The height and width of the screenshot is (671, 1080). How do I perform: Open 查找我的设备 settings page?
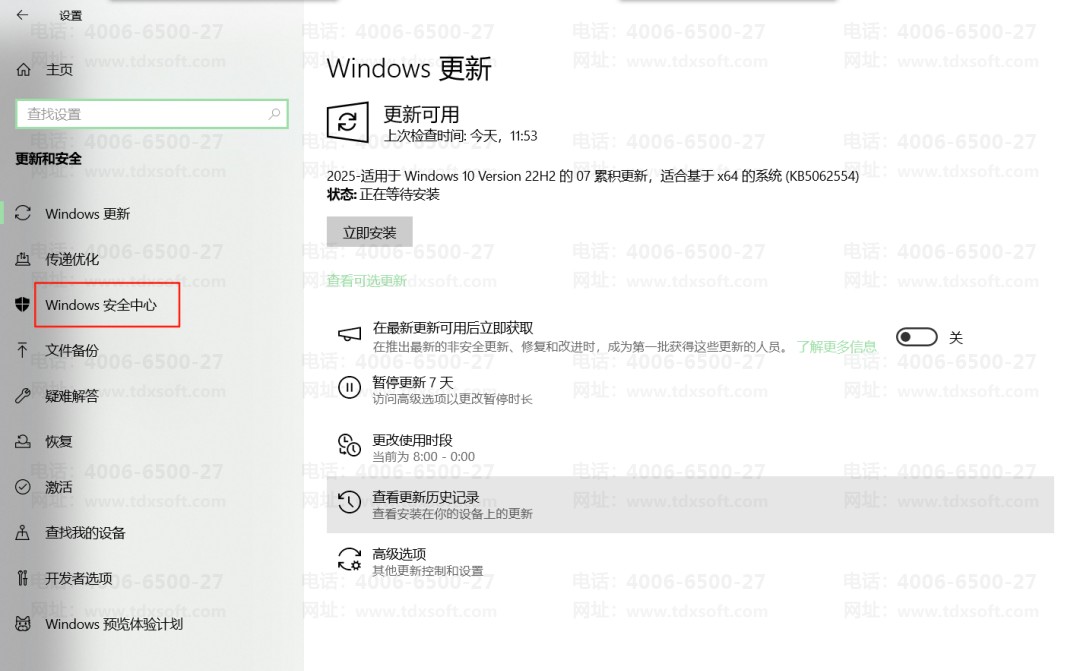(85, 532)
